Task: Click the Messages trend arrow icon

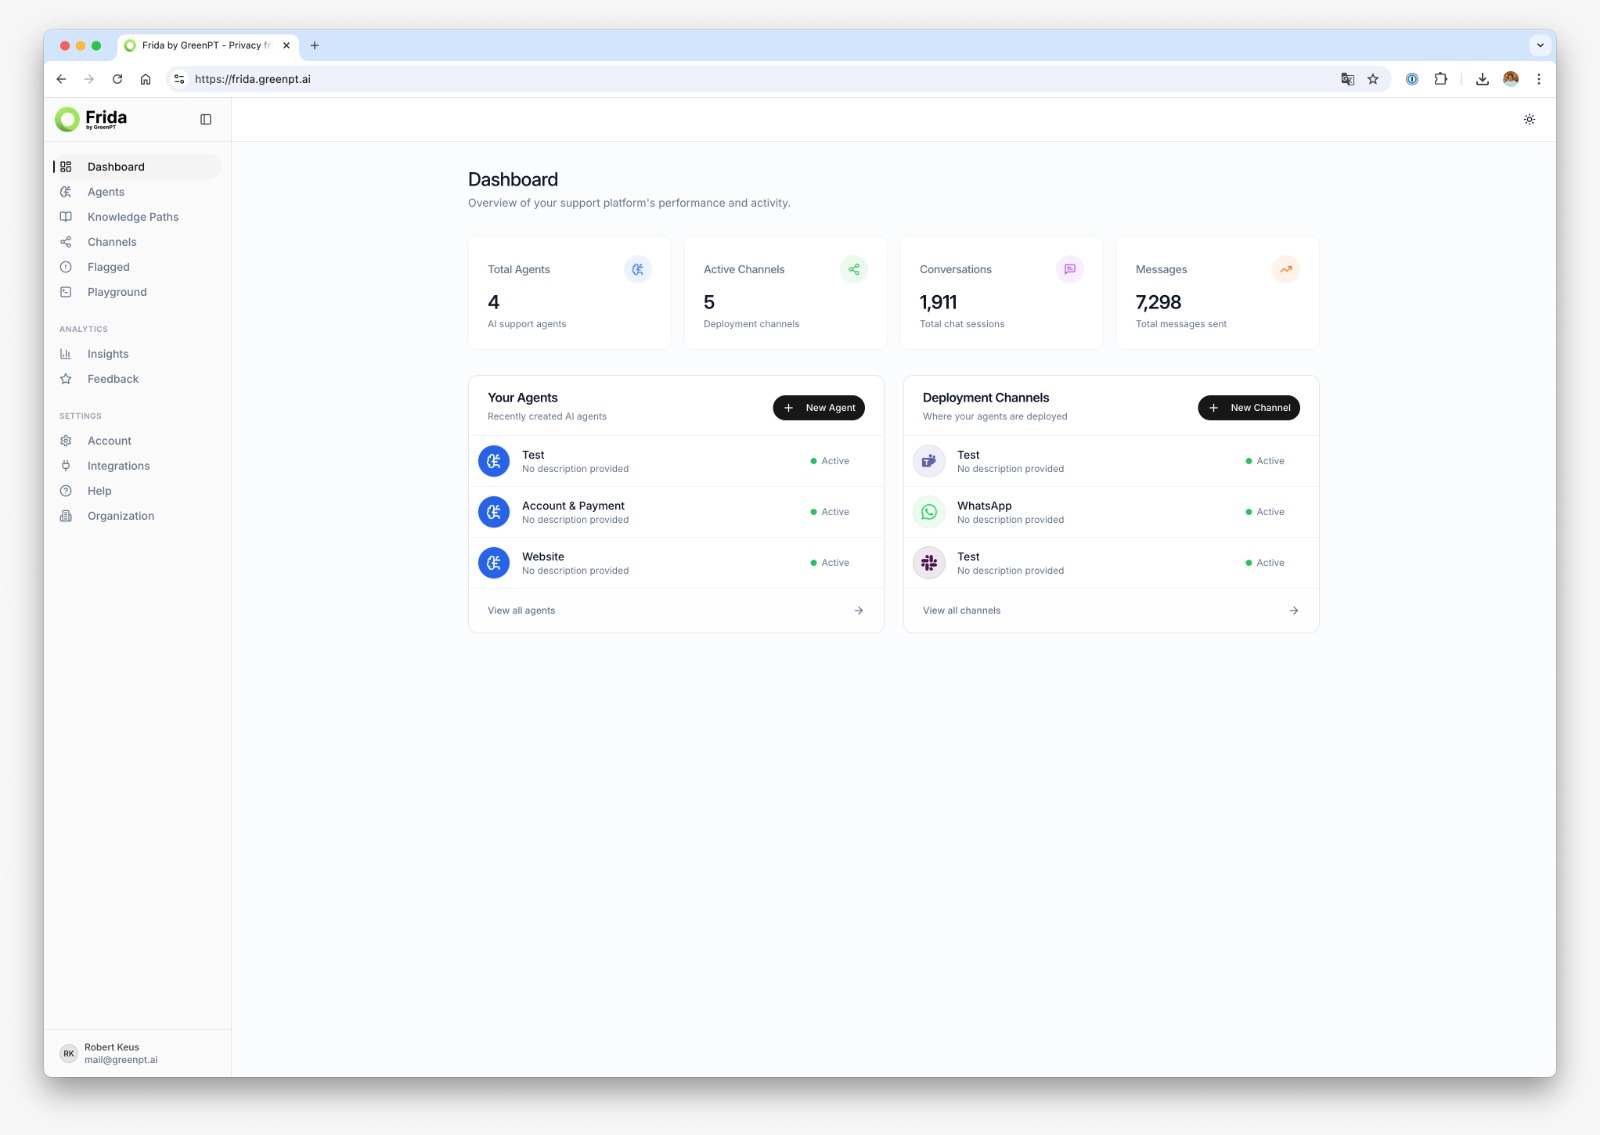Action: point(1285,269)
